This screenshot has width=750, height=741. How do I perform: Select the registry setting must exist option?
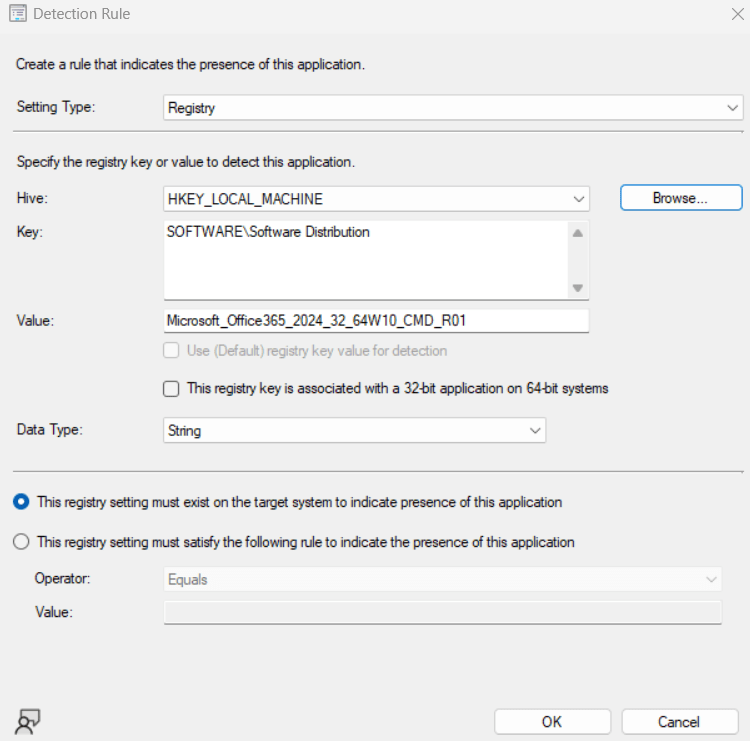pos(22,502)
